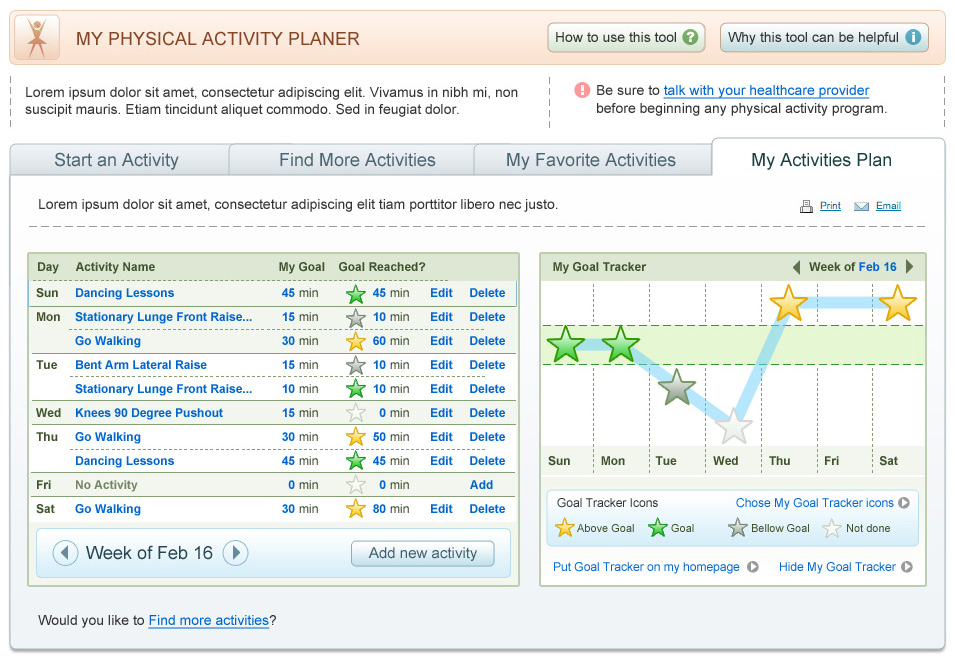Viewport: 955px width, 665px height.
Task: Click the Print icon
Action: (806, 207)
